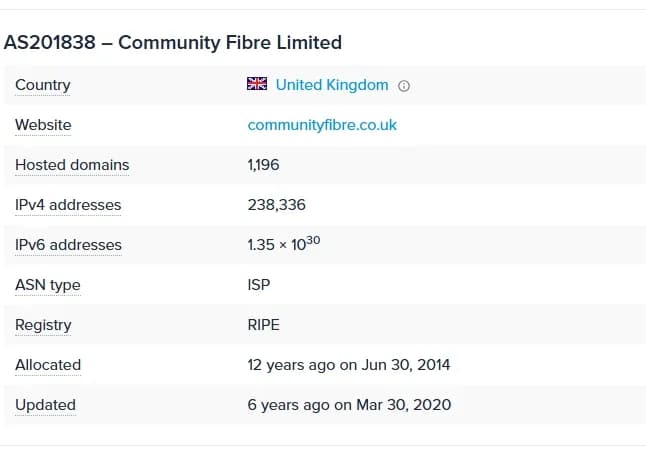Click the underlined Hosted domains label
646x450 pixels.
[x=72, y=165]
